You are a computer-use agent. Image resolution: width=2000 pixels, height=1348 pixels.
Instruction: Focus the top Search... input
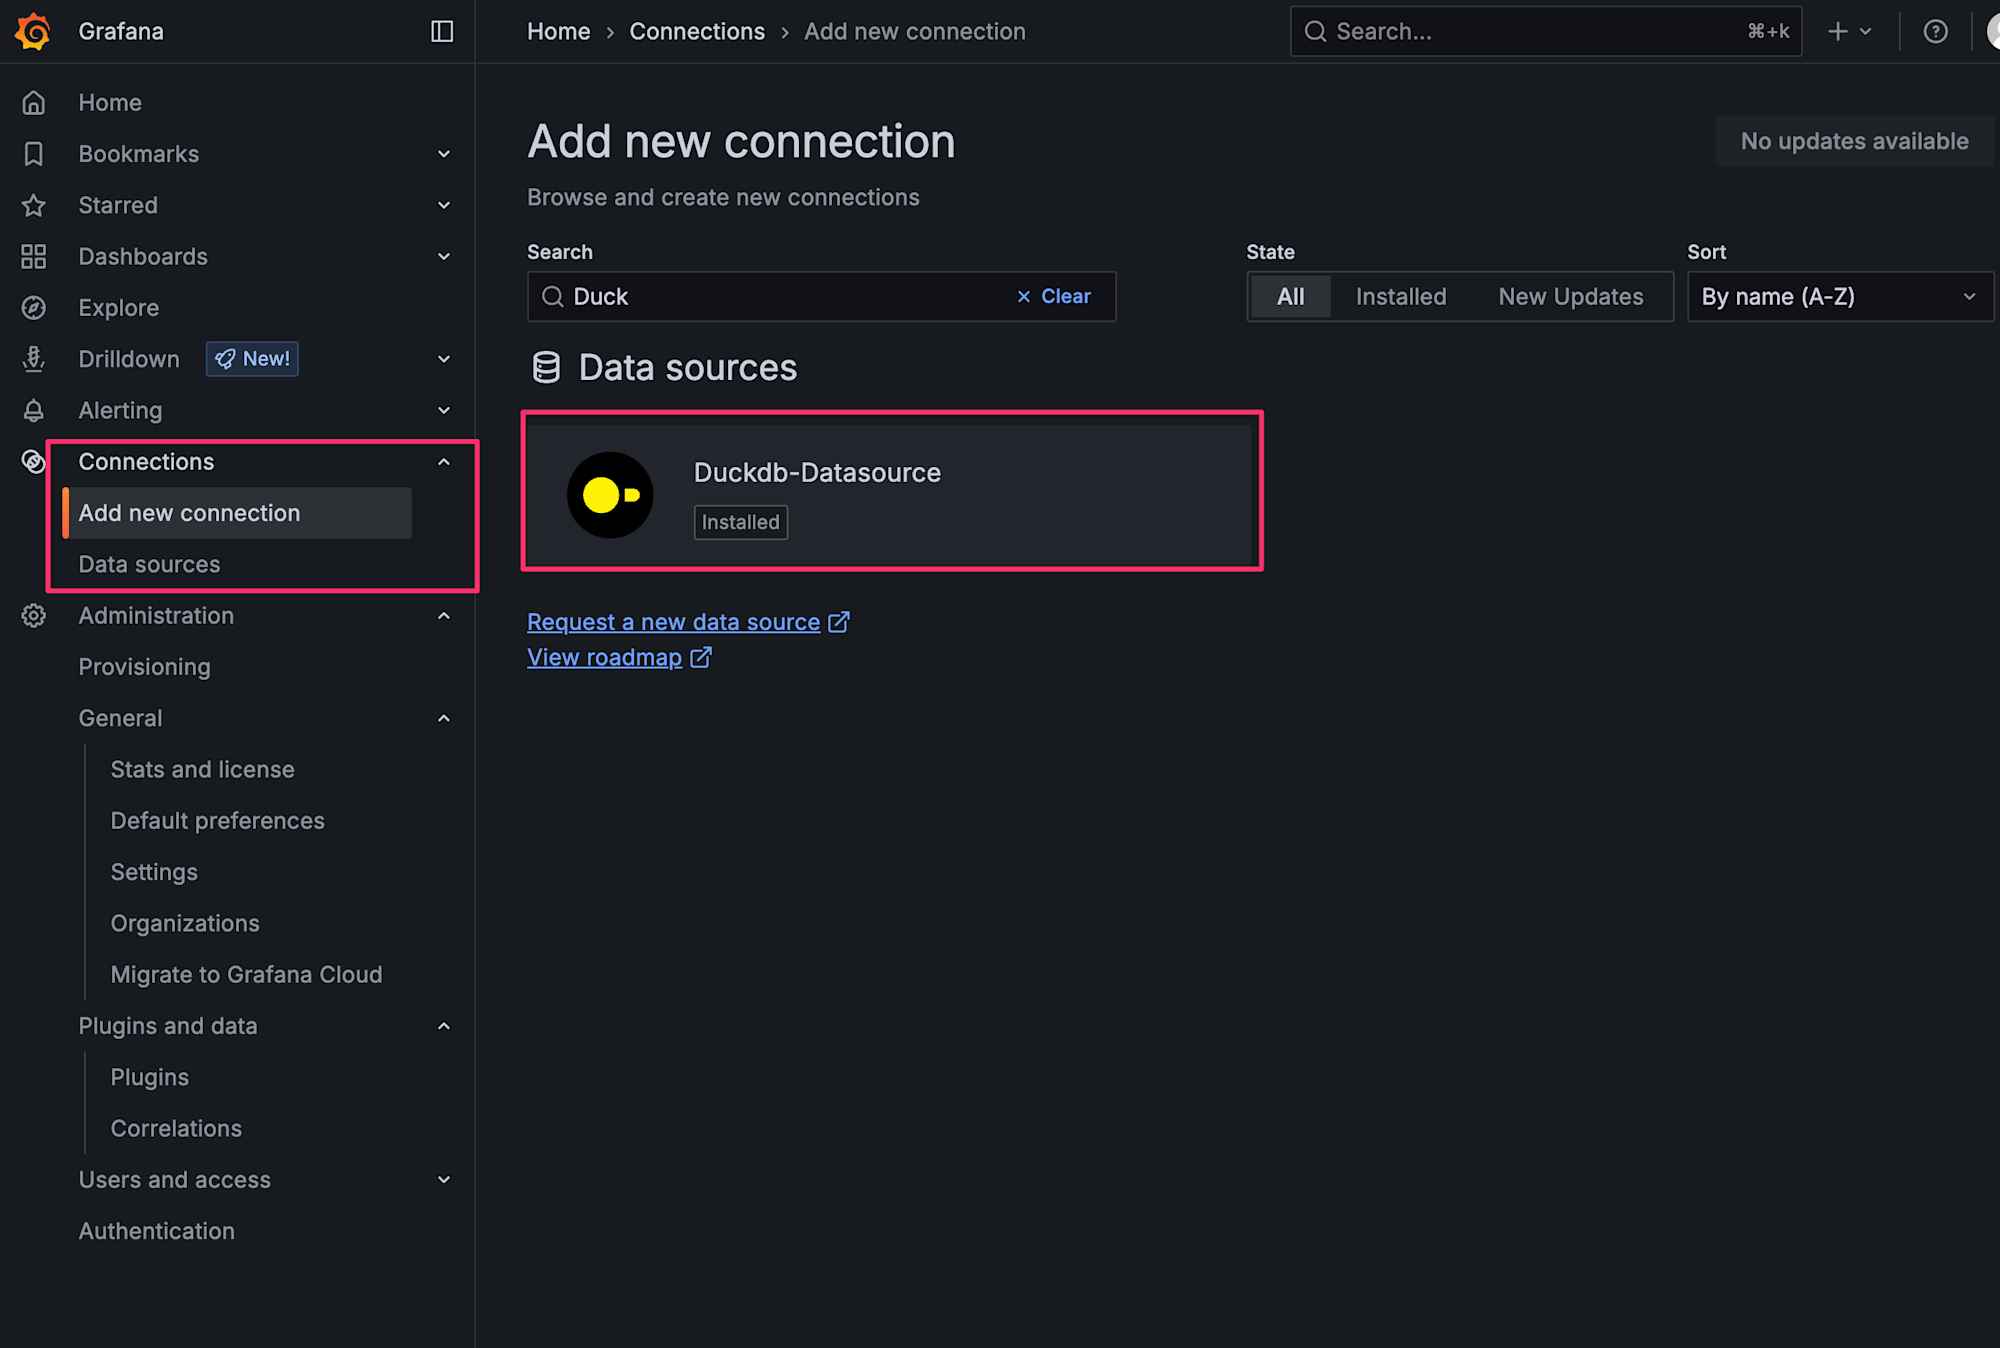pos(1545,31)
